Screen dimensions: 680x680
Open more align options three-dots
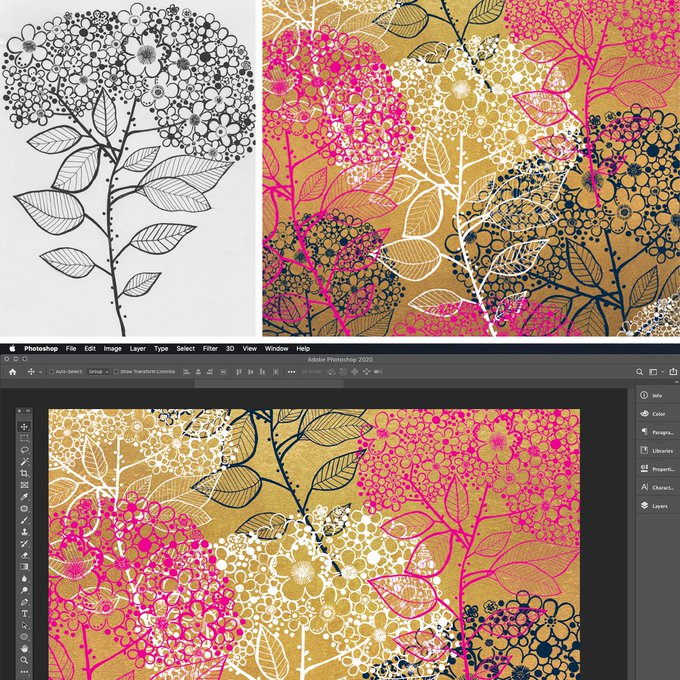291,372
